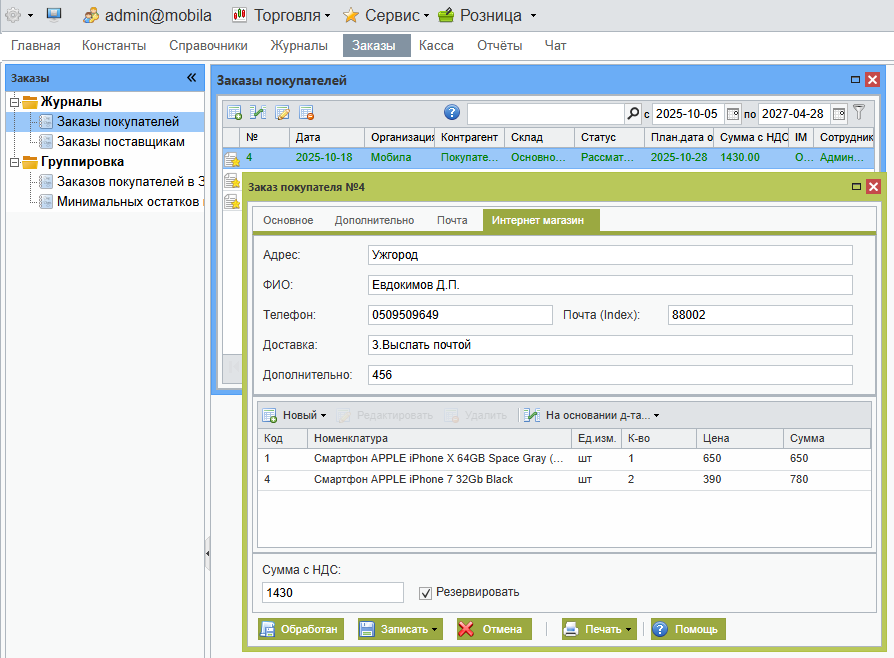Click the filter funnel icon in orders list
This screenshot has width=894, height=658.
(858, 112)
